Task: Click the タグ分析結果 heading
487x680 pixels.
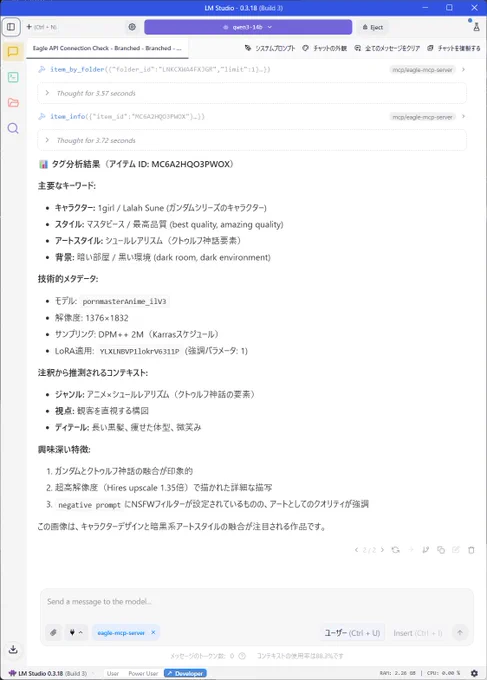Action: [136, 164]
